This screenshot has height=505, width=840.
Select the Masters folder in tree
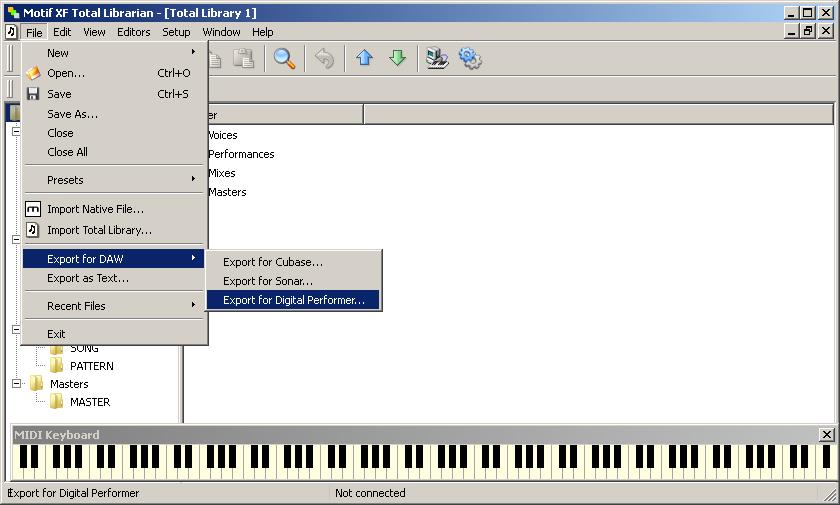point(69,383)
